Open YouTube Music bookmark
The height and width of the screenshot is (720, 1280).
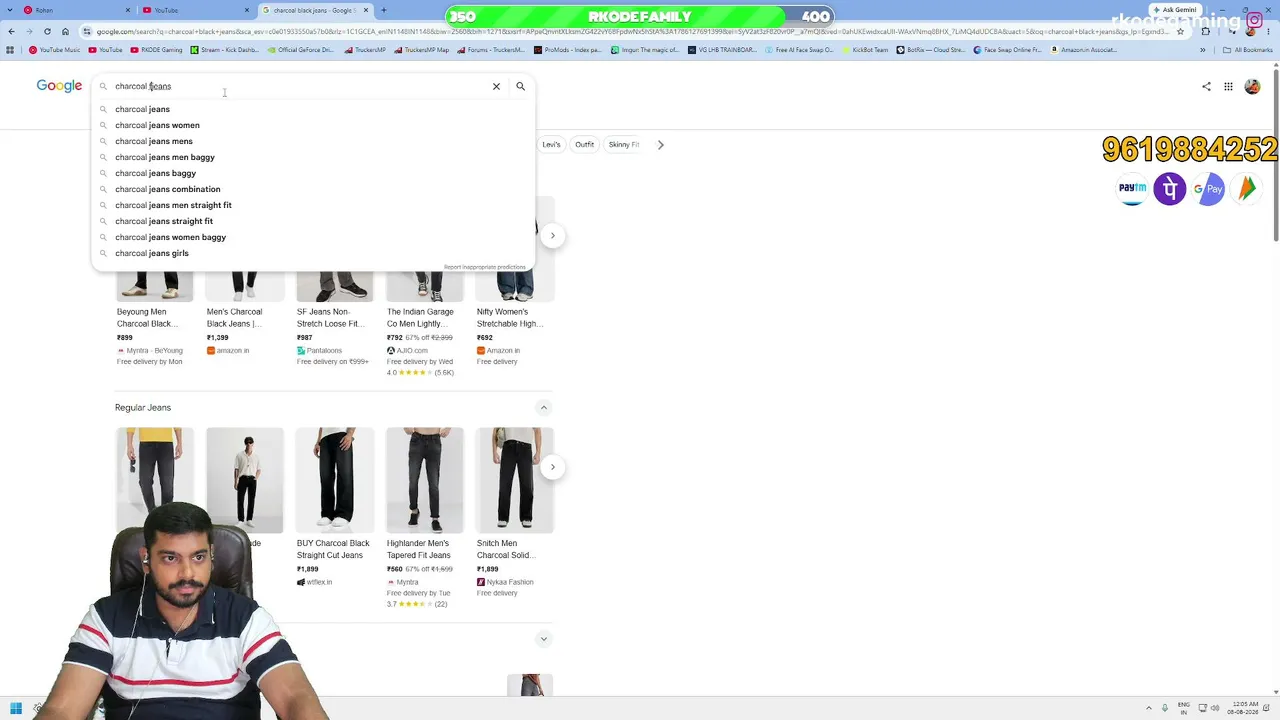pos(54,50)
